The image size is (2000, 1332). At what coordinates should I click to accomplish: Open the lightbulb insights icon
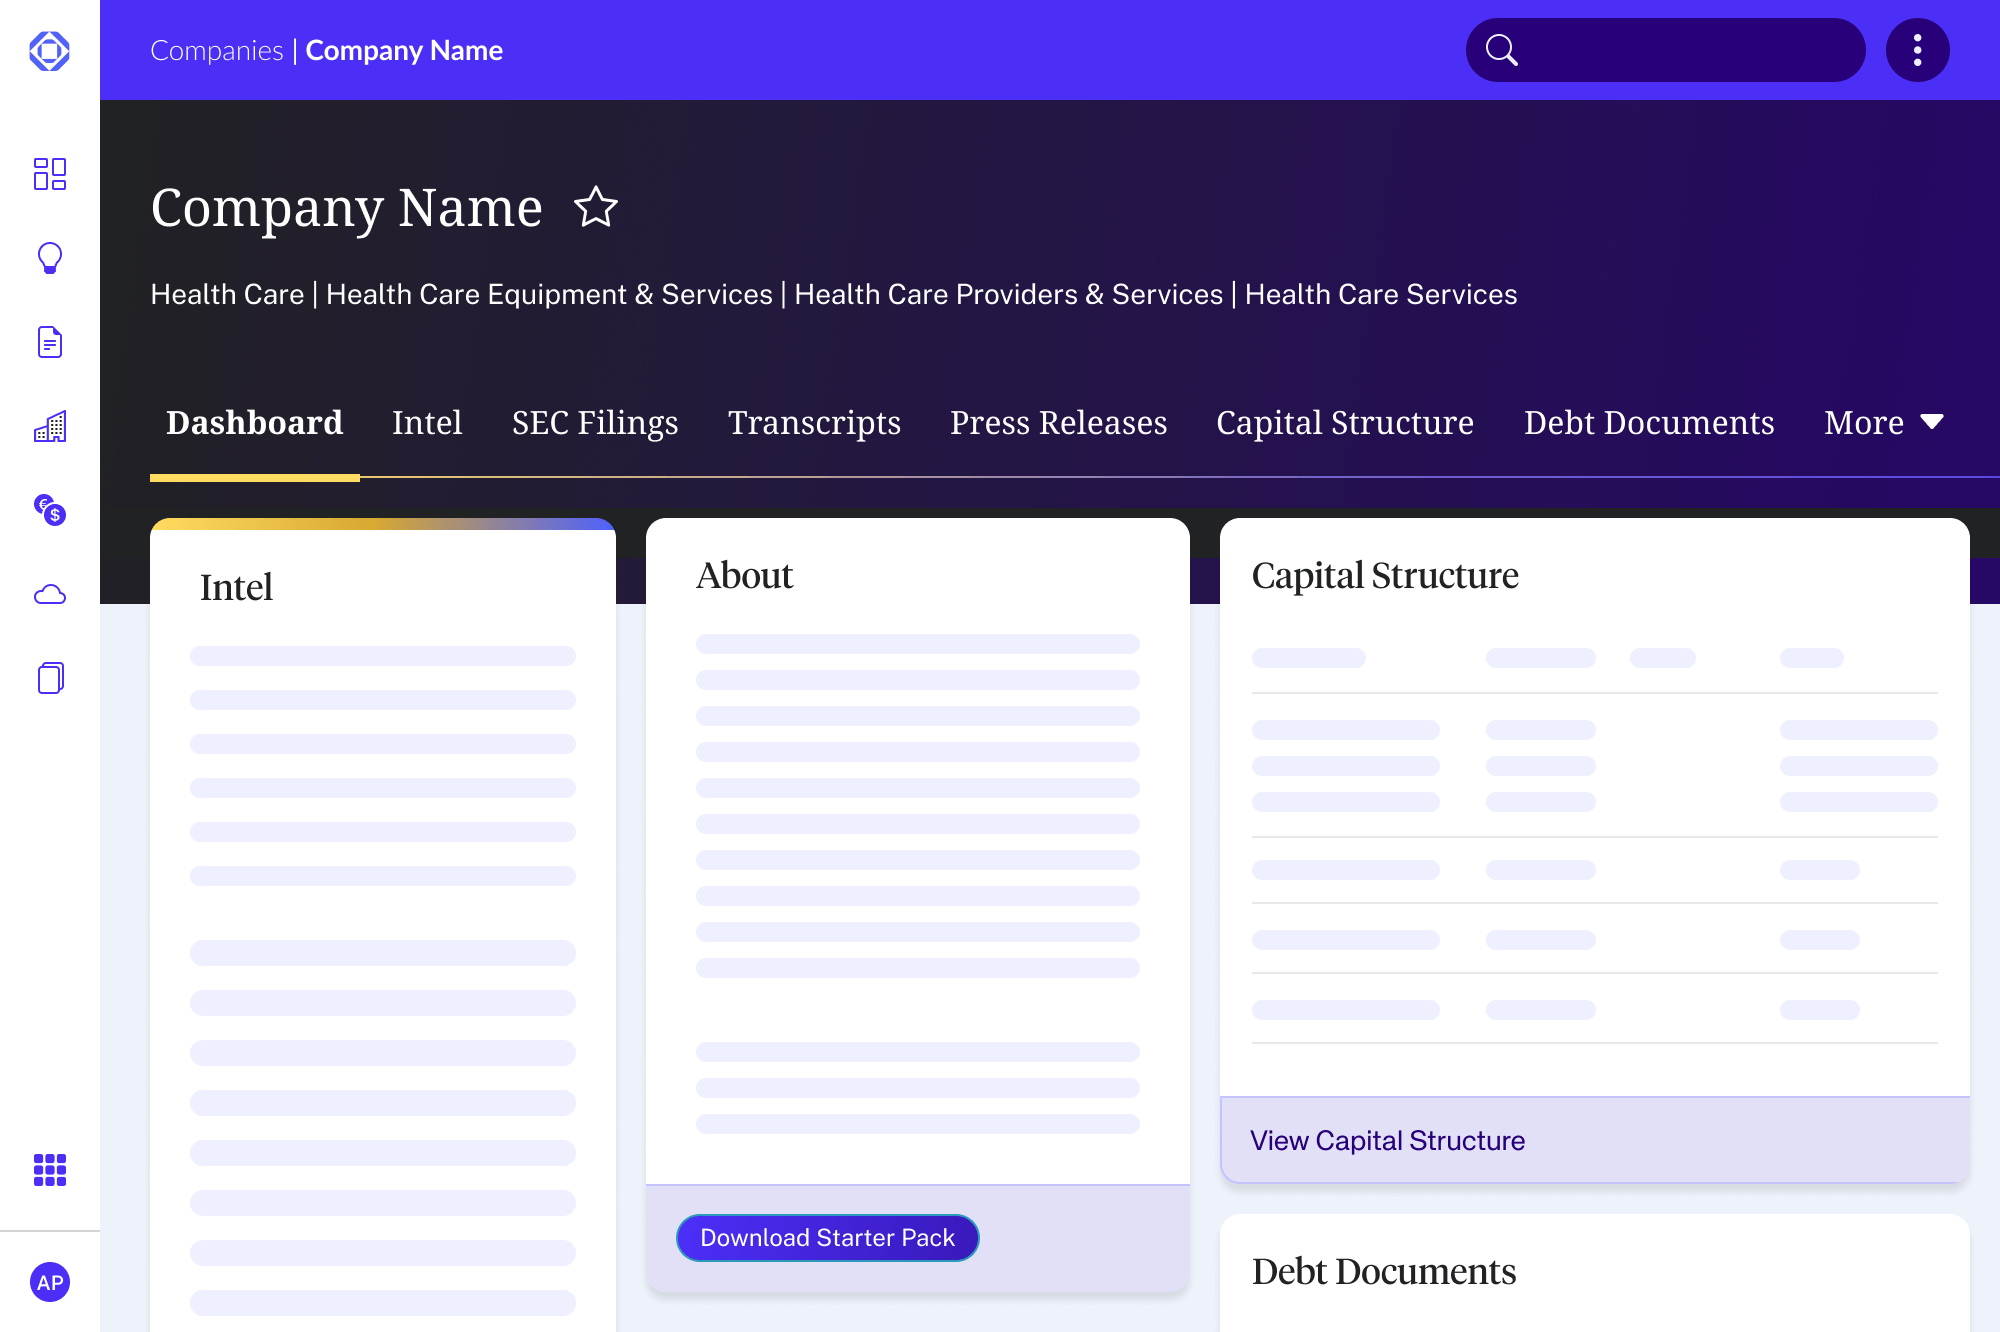49,258
